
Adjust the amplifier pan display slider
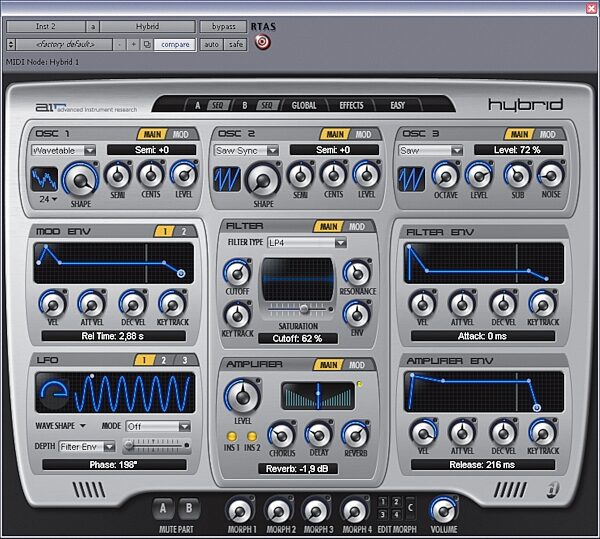coord(318,396)
